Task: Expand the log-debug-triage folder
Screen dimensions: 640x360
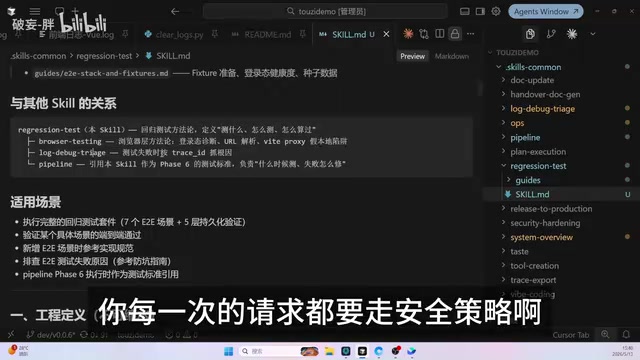Action: pos(542,109)
